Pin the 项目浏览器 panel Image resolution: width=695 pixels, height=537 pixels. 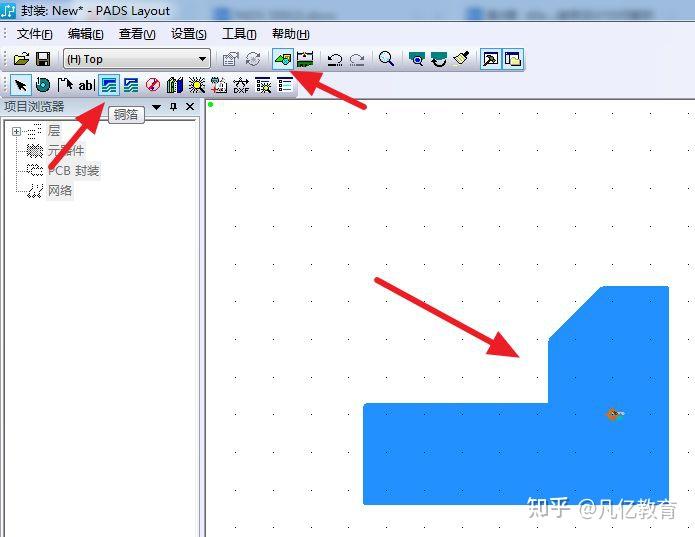(174, 107)
